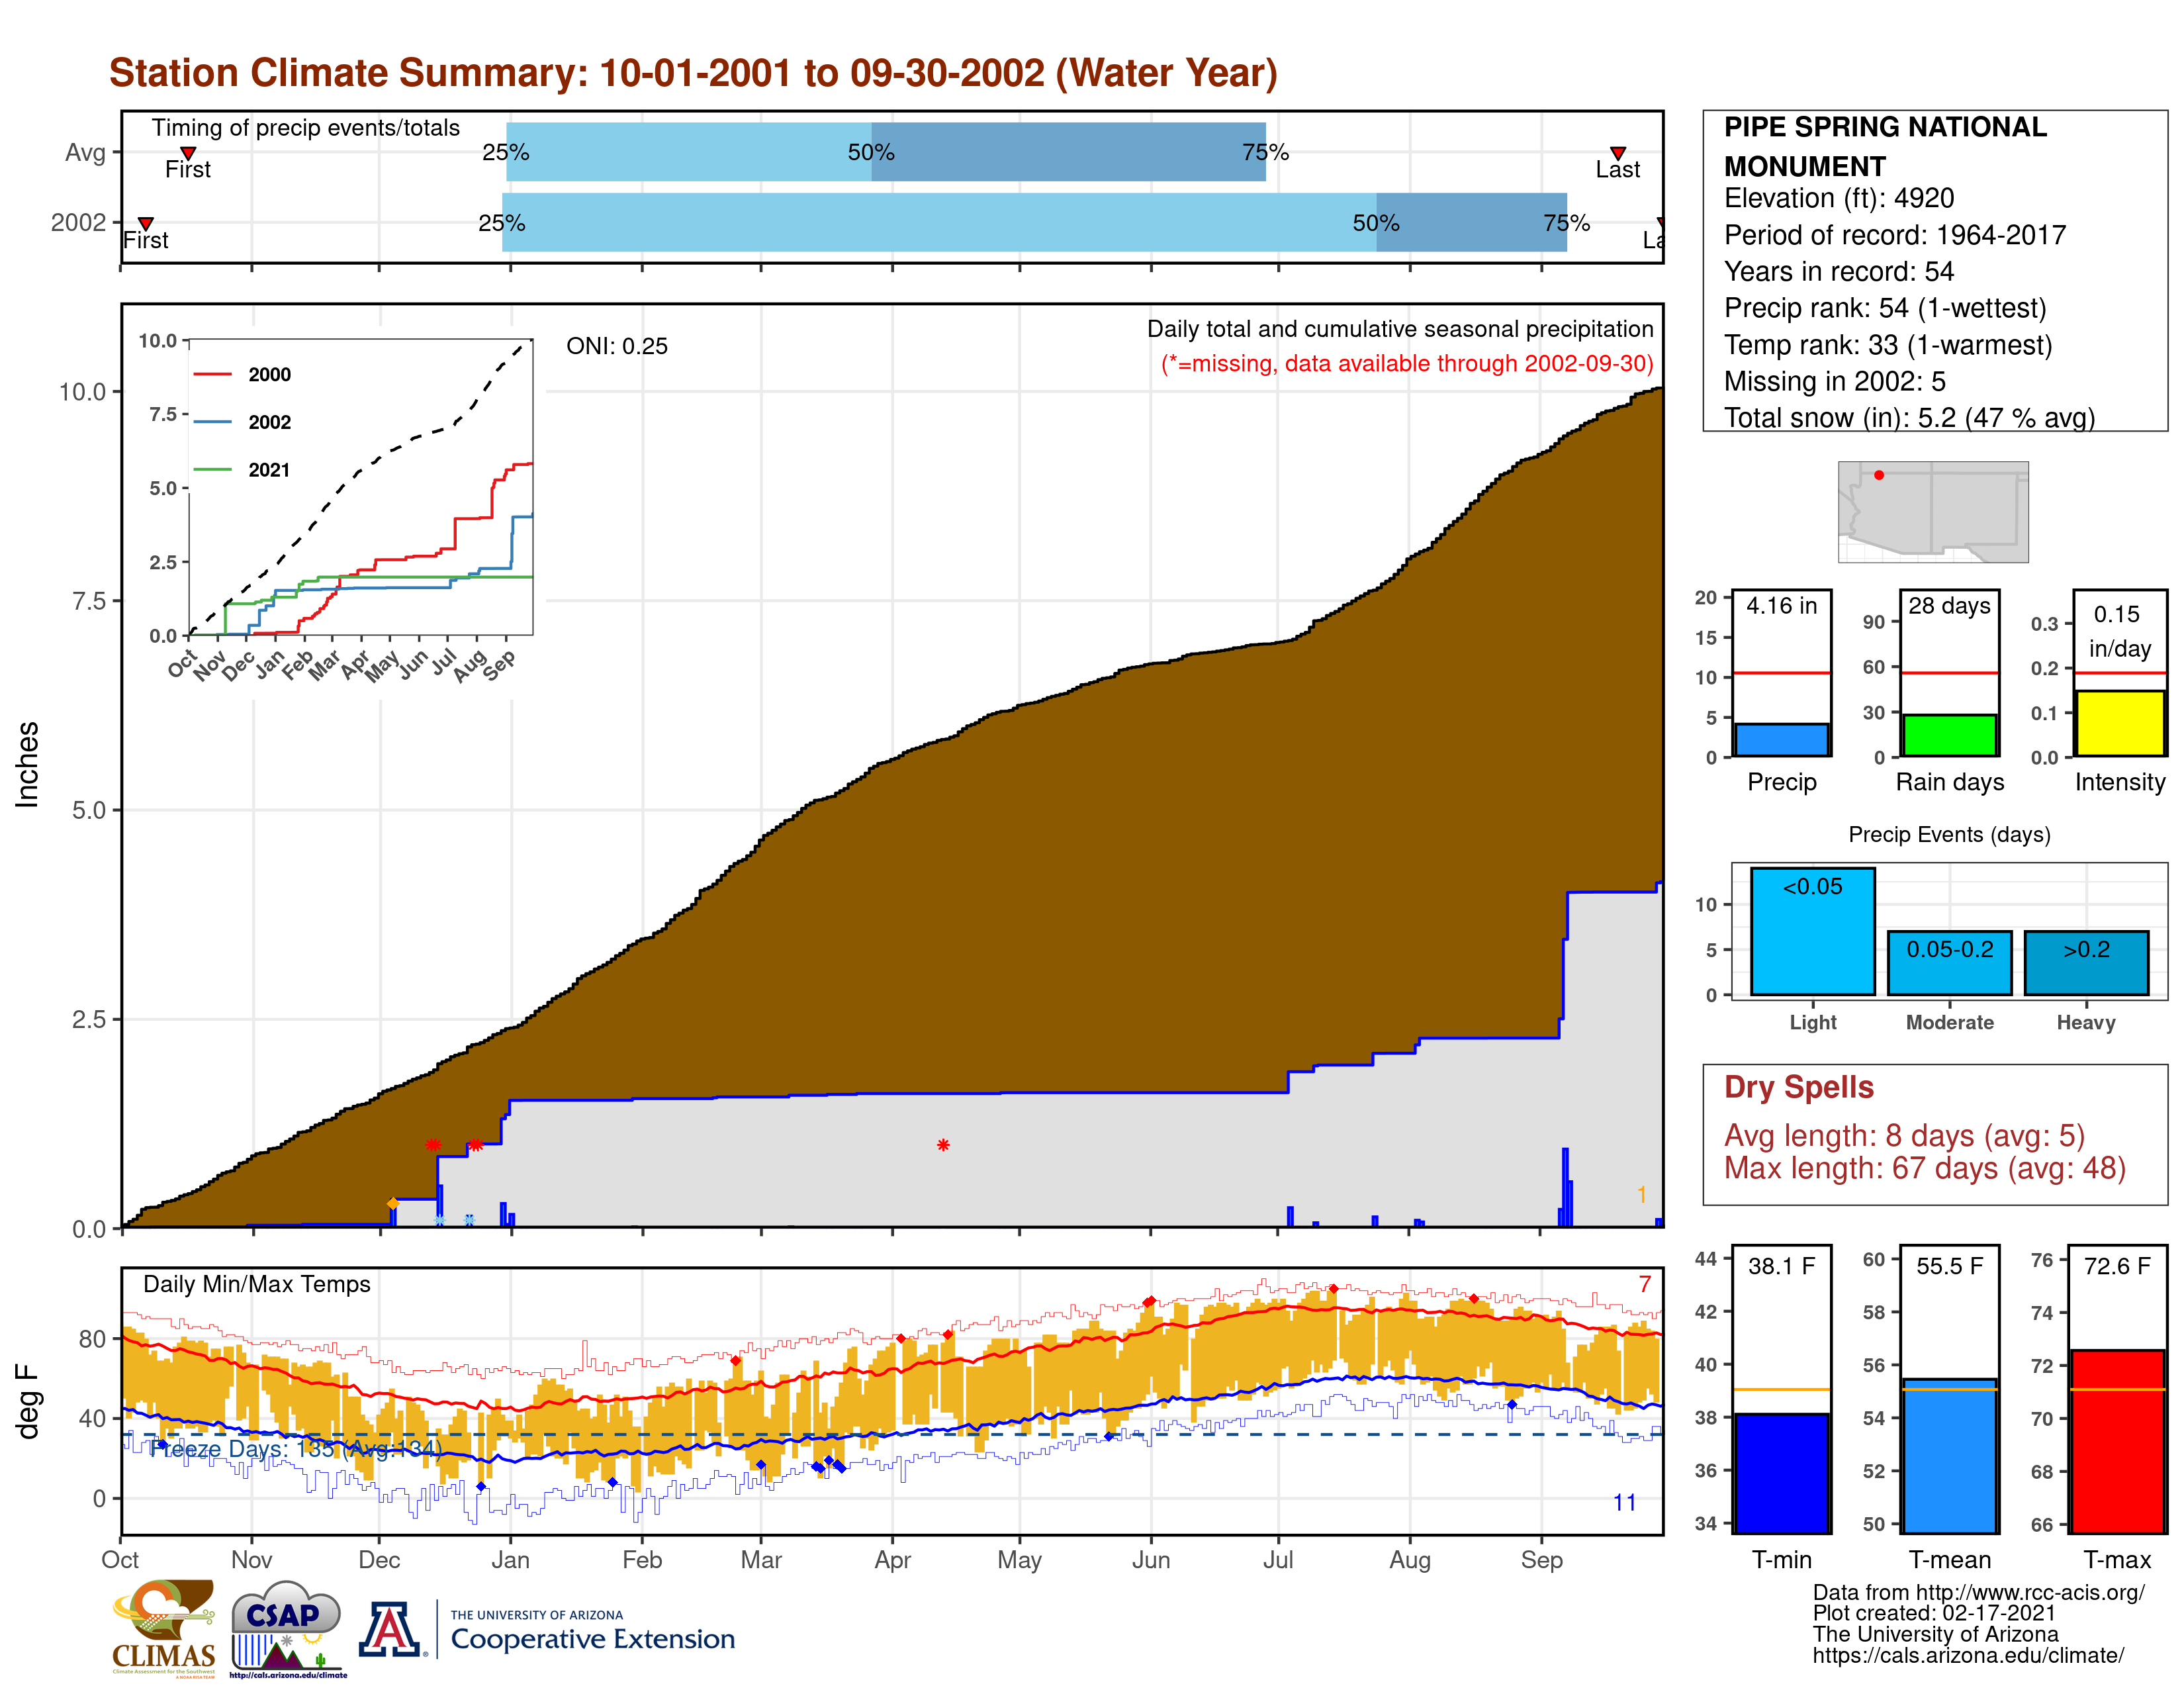Click the blue Precip bar labeled 4.16 in
Image resolution: width=2184 pixels, height=1688 pixels.
[1781, 740]
